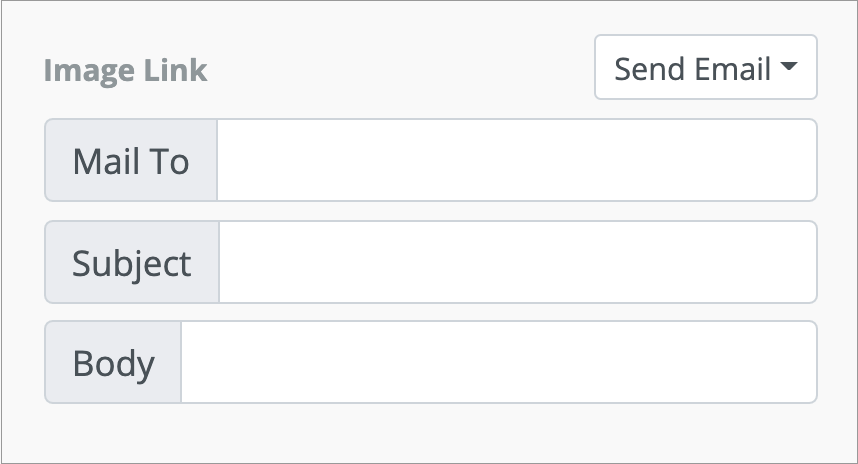Viewport: 858px width, 464px height.
Task: Select the recipient email address field
Action: pos(516,160)
